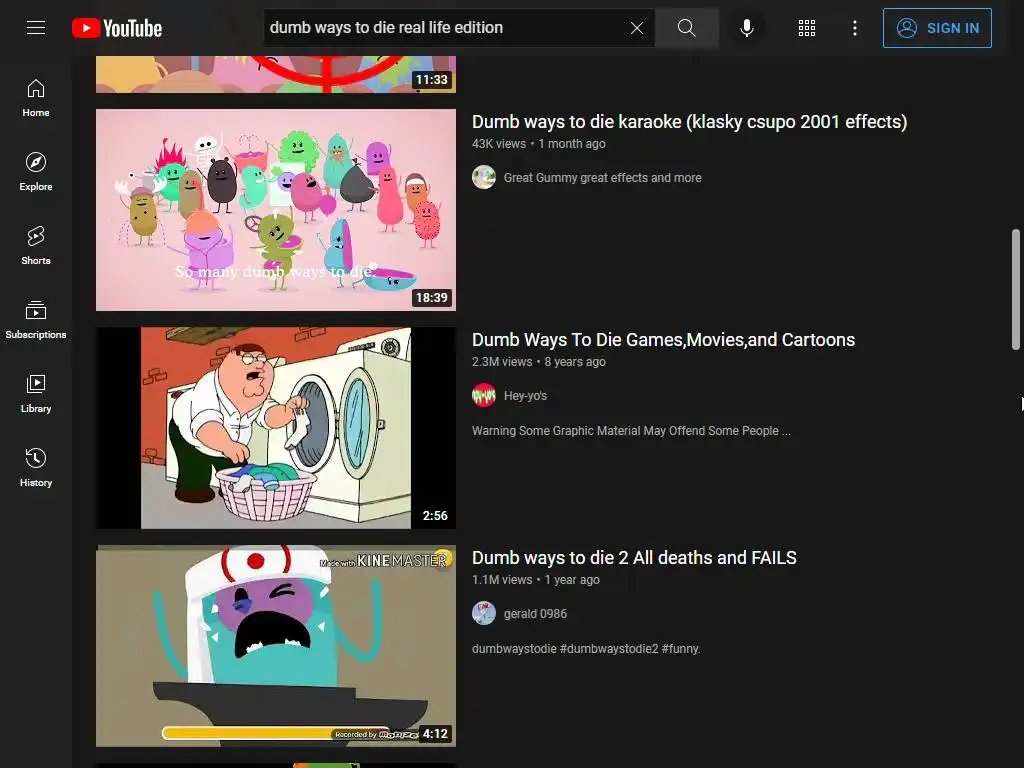Click title 'Dumb Ways To Die Games,Movies,and Cartoons'
1024x768 pixels.
[x=664, y=340]
